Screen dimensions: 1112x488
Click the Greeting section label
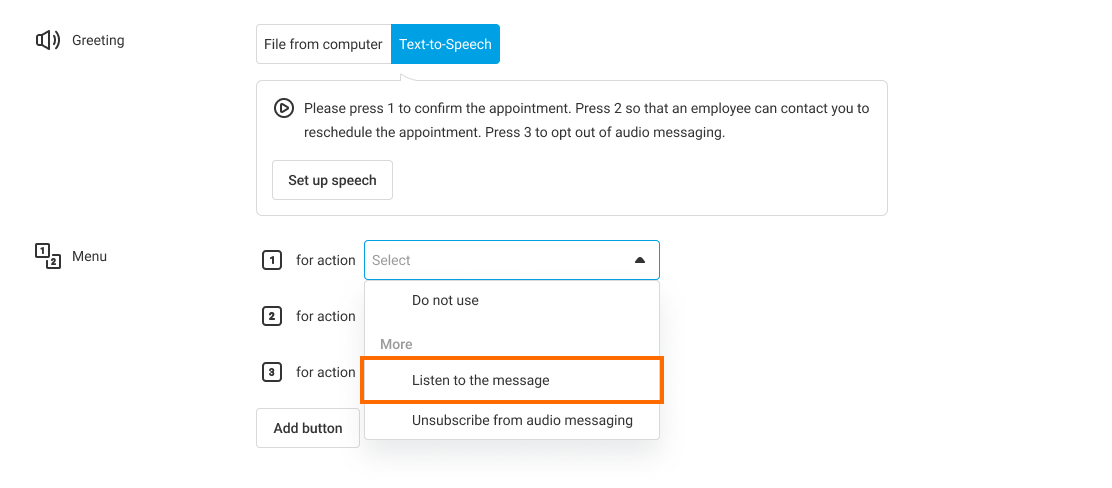pos(98,41)
